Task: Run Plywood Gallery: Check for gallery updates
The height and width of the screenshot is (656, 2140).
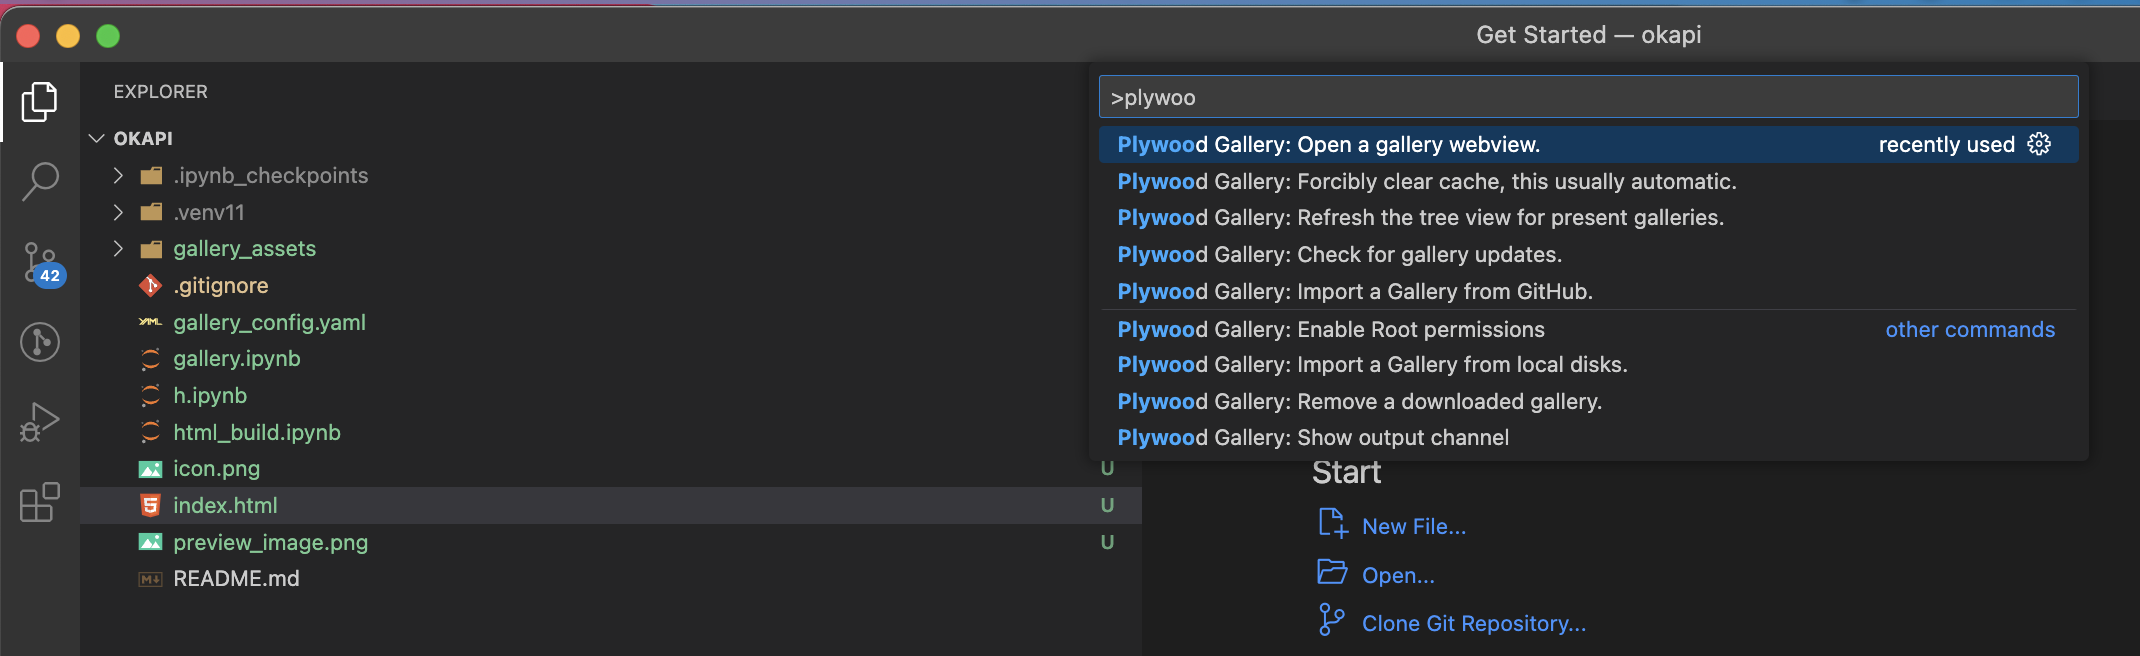Action: tap(1588, 254)
